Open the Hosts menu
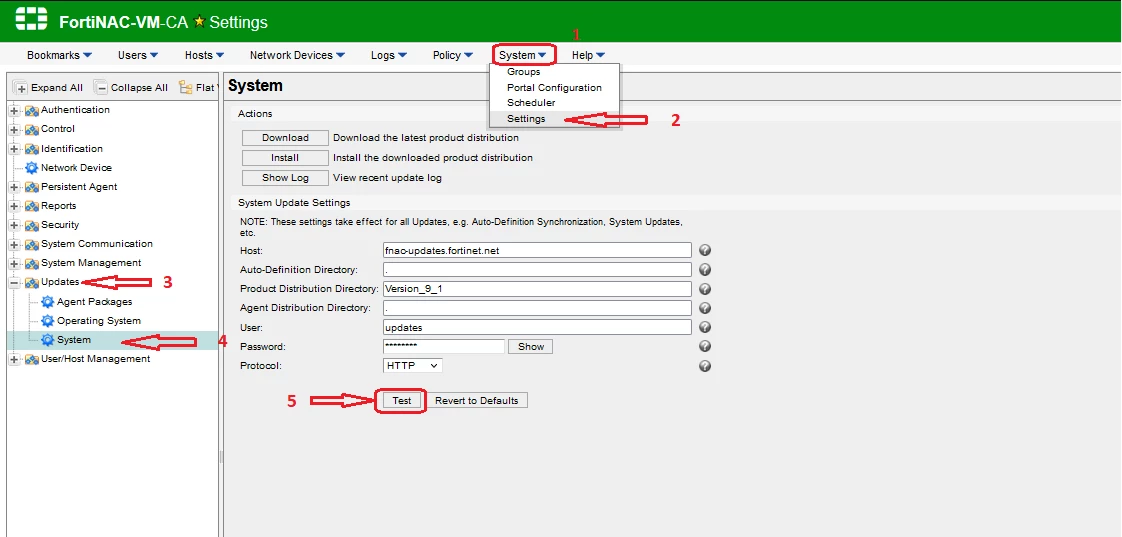 click(205, 55)
